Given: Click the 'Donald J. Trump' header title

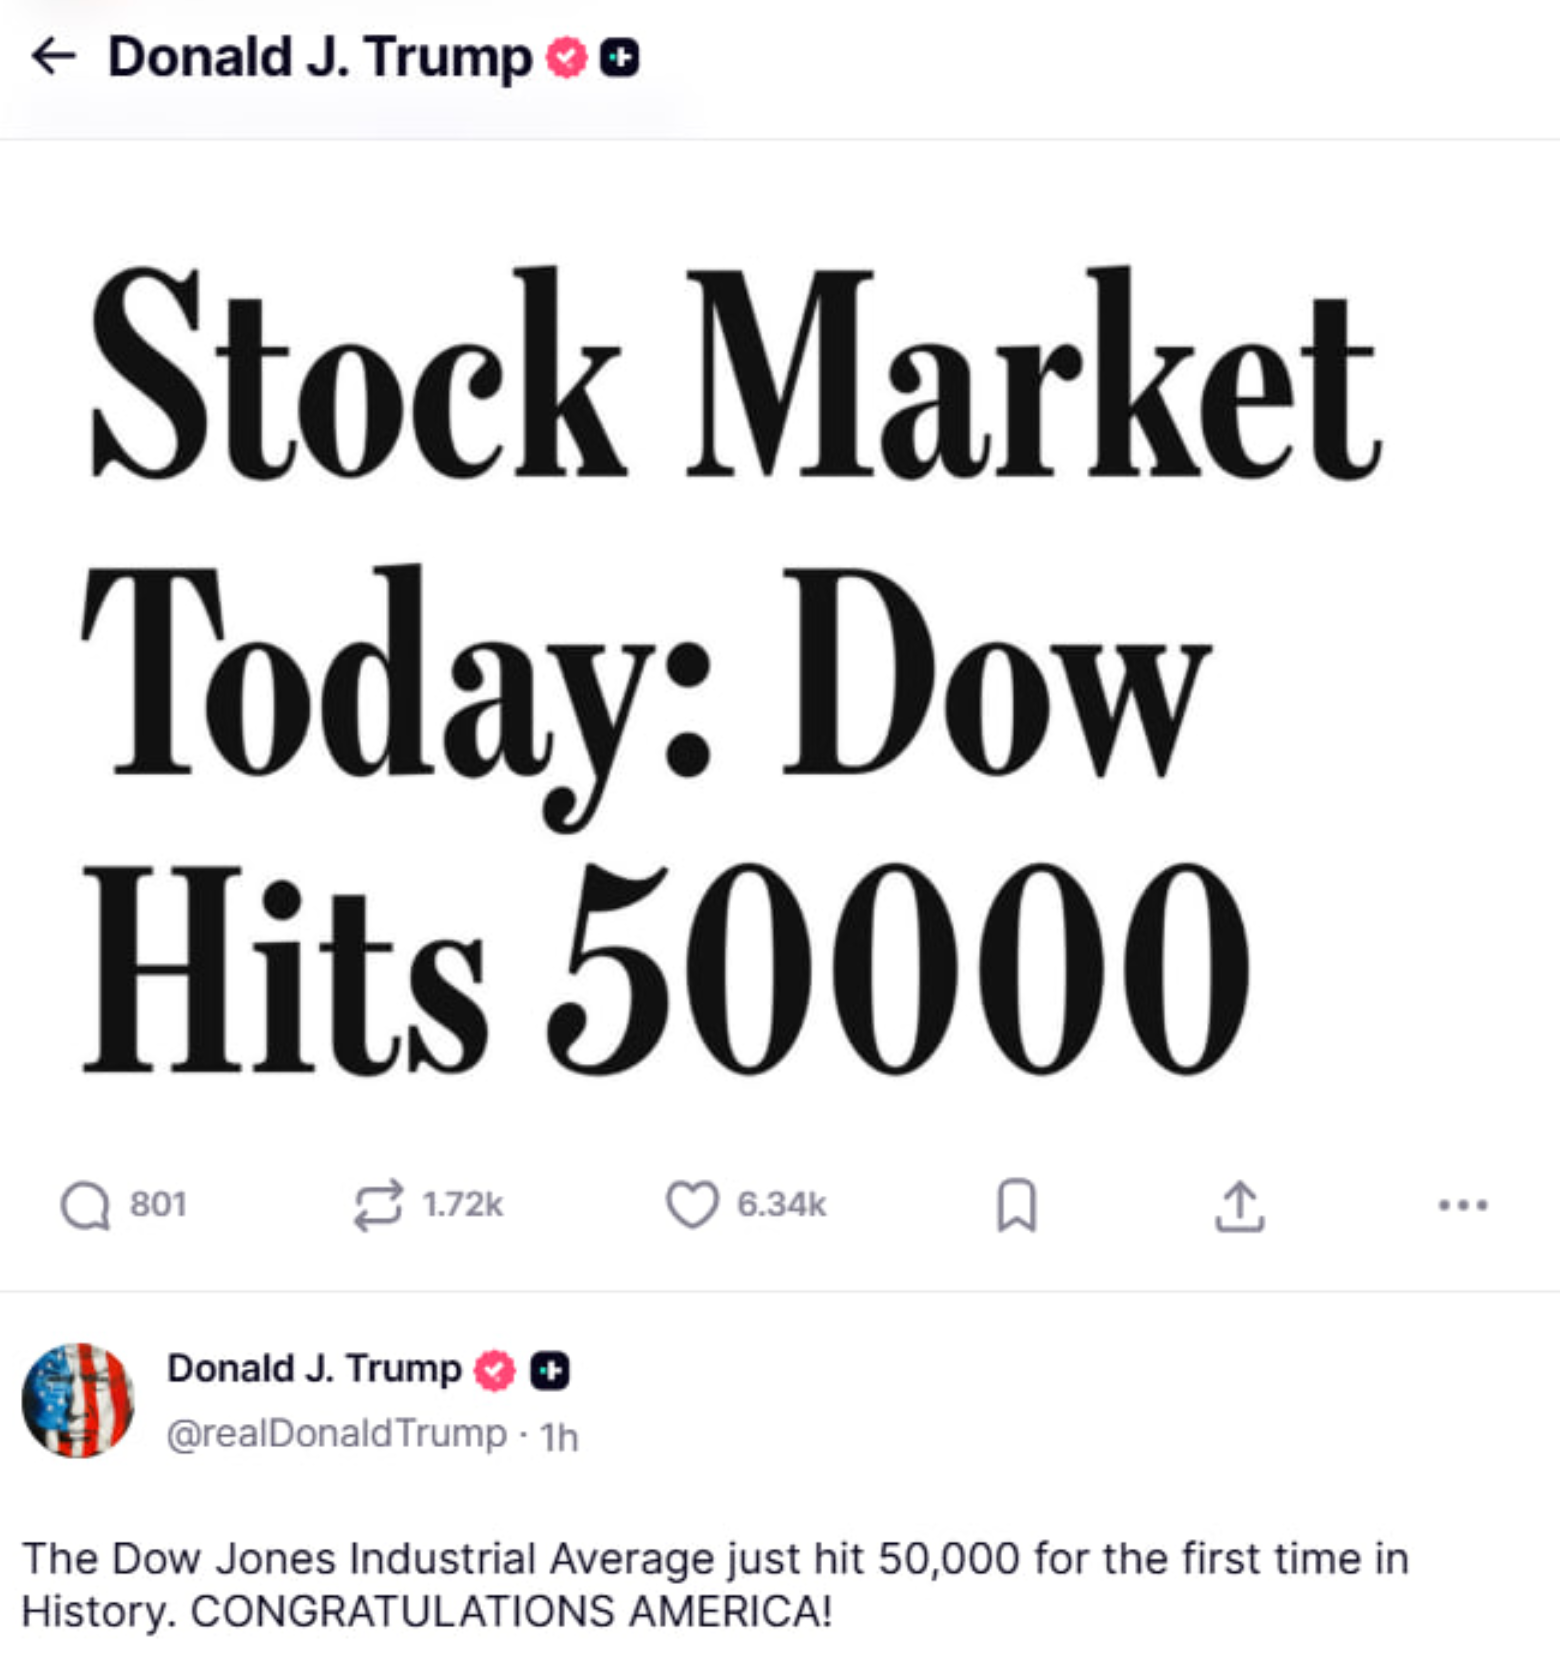Looking at the screenshot, I should coord(320,57).
